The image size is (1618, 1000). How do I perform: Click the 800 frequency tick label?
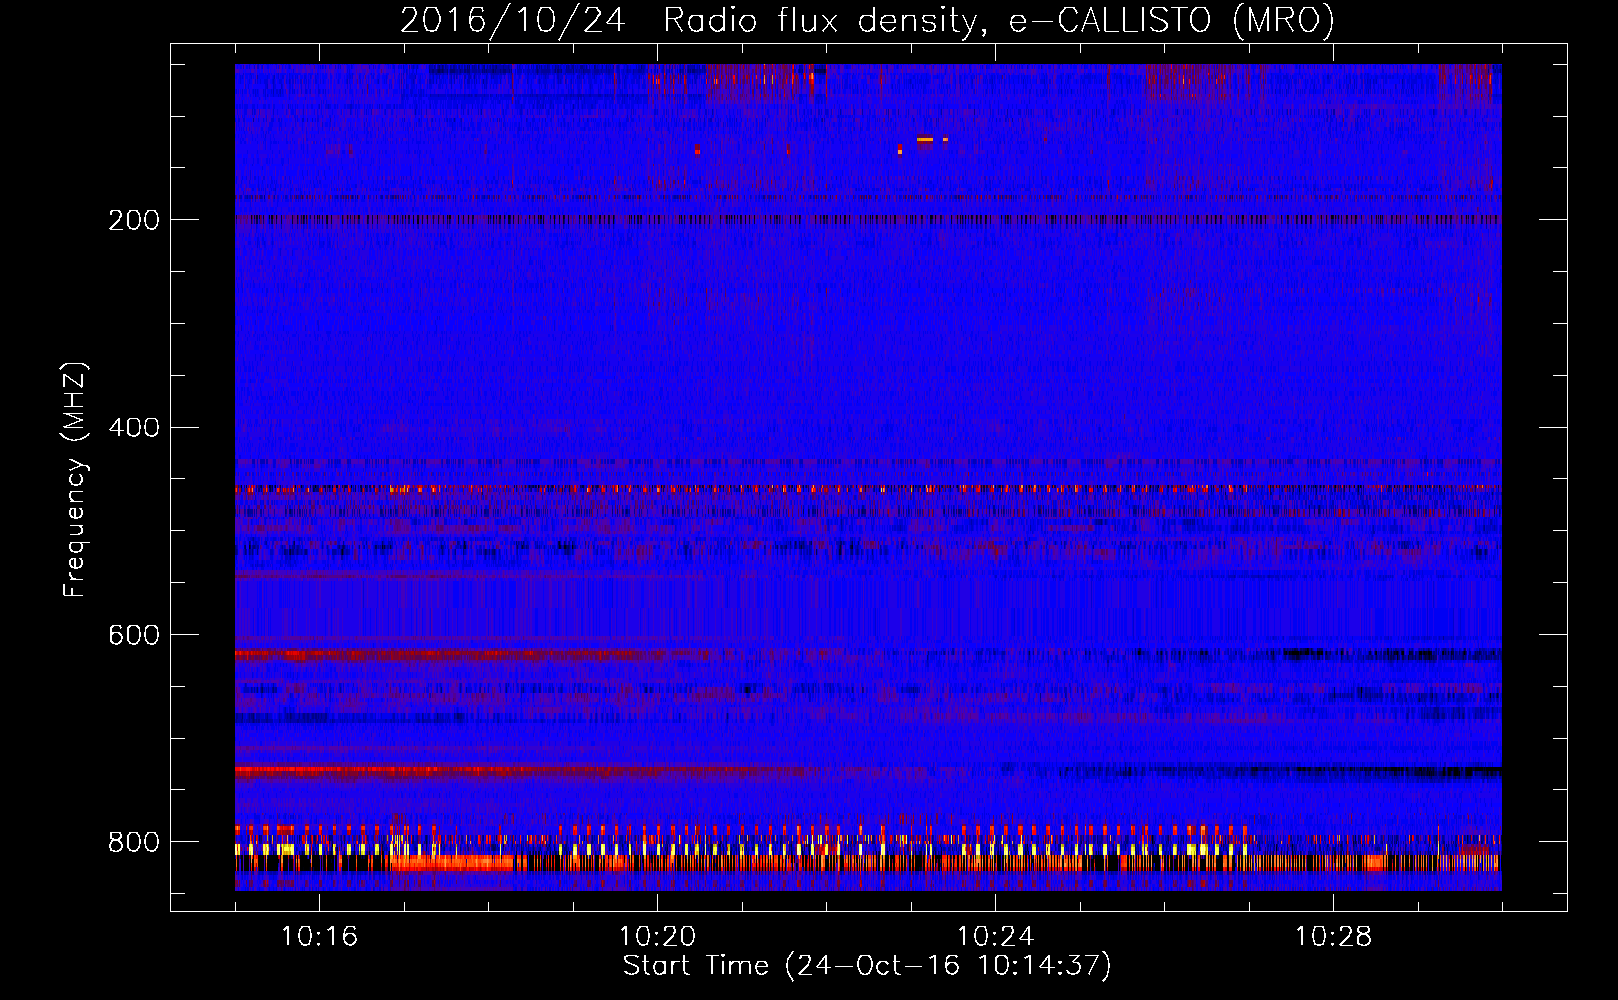pos(134,842)
